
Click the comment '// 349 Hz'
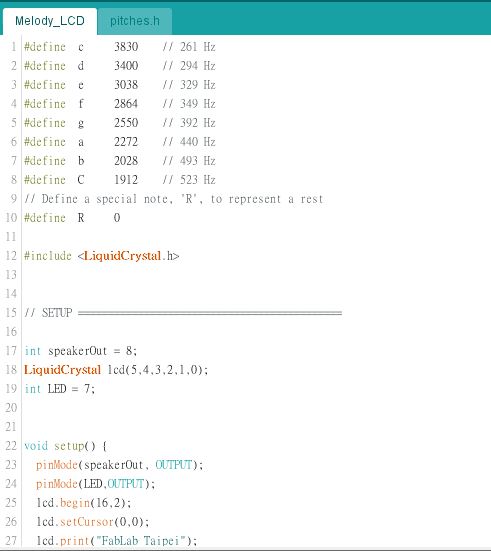point(189,104)
